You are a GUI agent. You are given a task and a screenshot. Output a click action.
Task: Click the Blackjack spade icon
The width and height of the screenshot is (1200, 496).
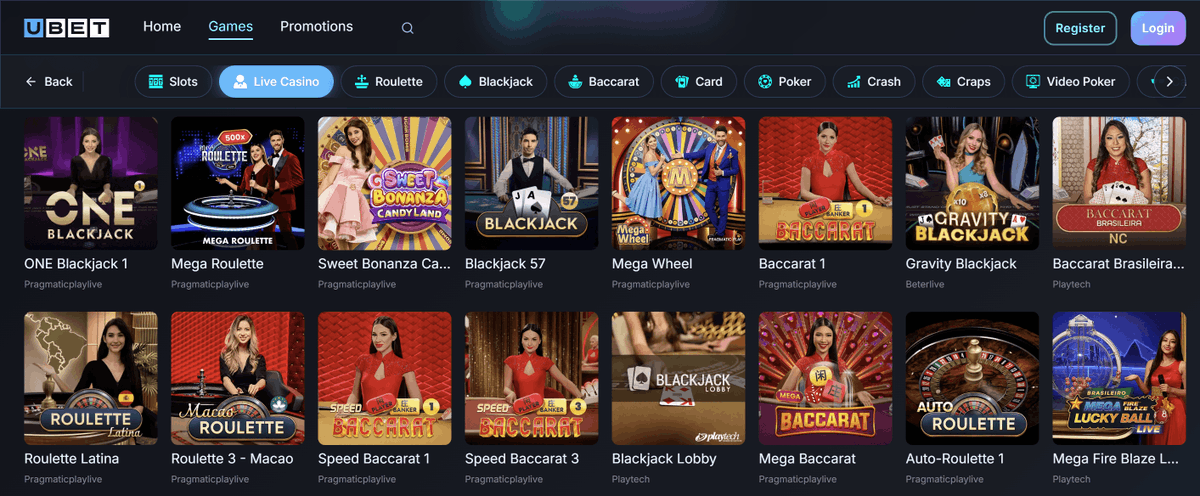pyautogui.click(x=465, y=82)
